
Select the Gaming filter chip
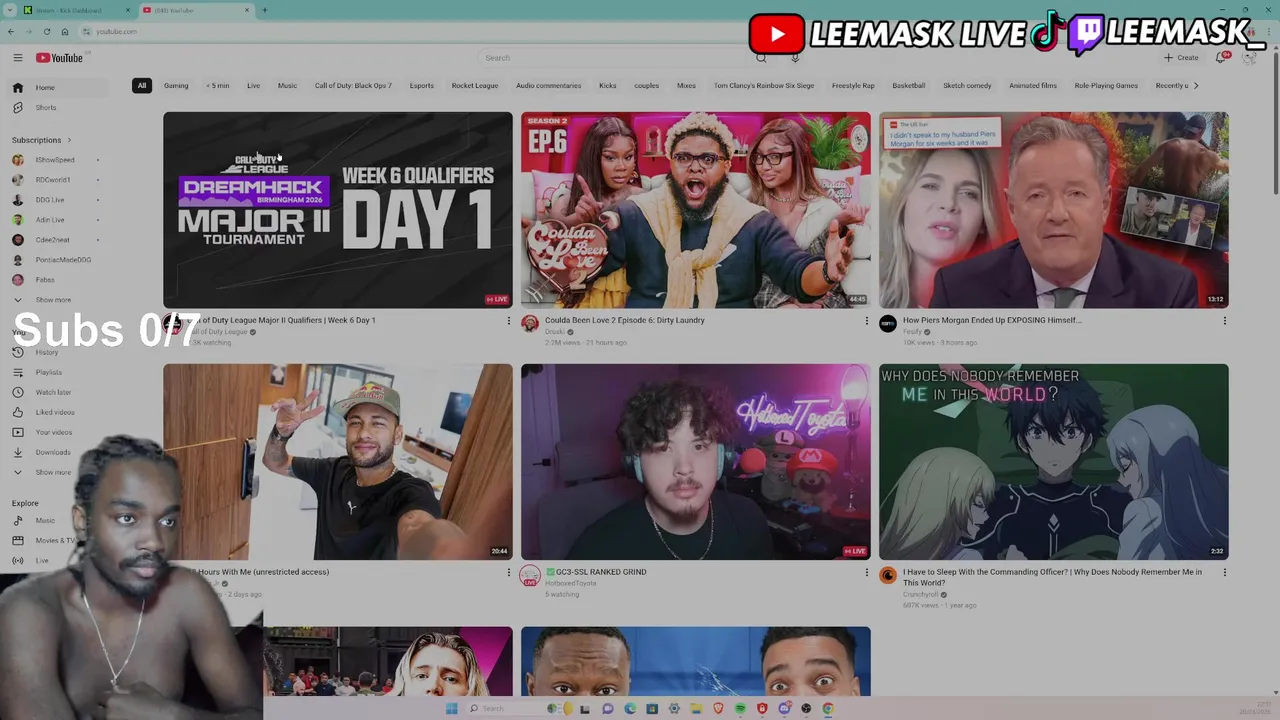(x=176, y=86)
